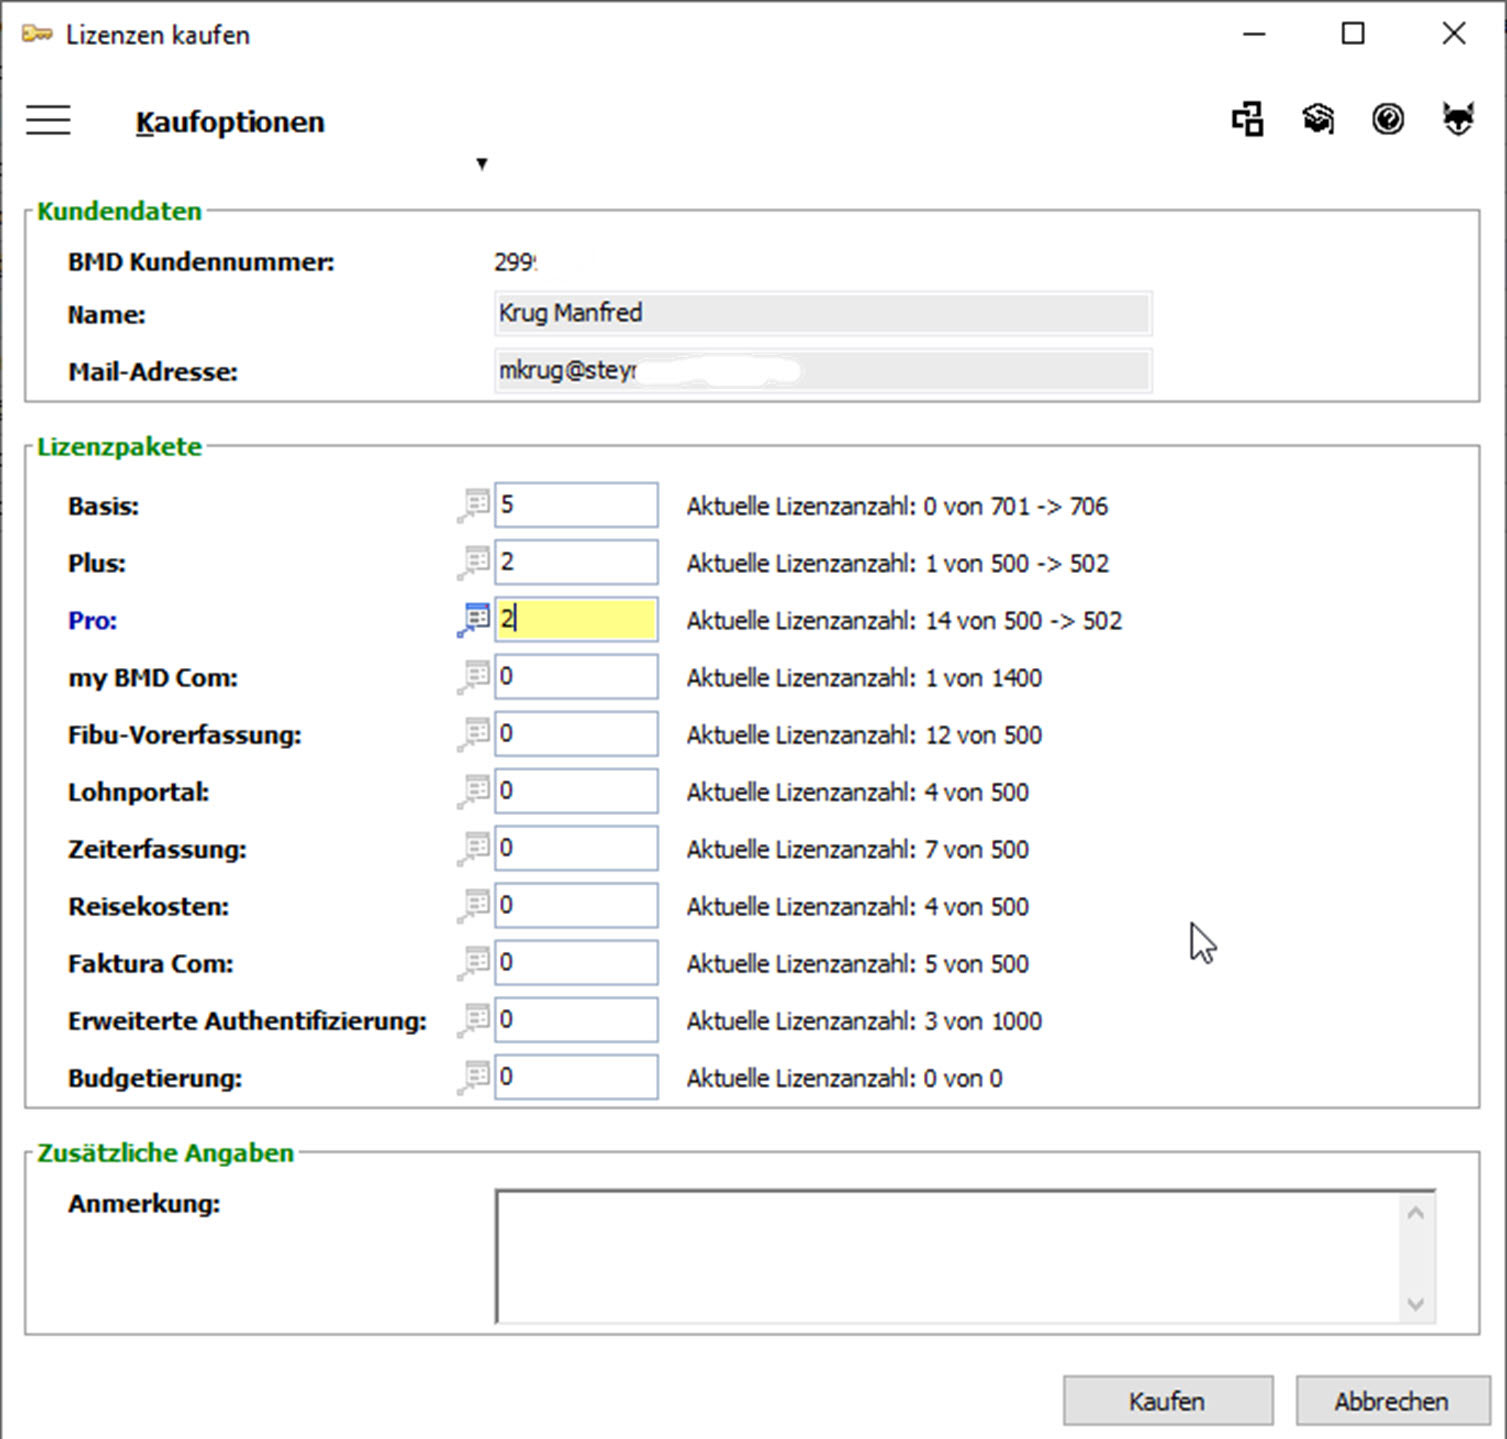Click the info icon beside Pro field
Image resolution: width=1507 pixels, height=1439 pixels.
476,620
